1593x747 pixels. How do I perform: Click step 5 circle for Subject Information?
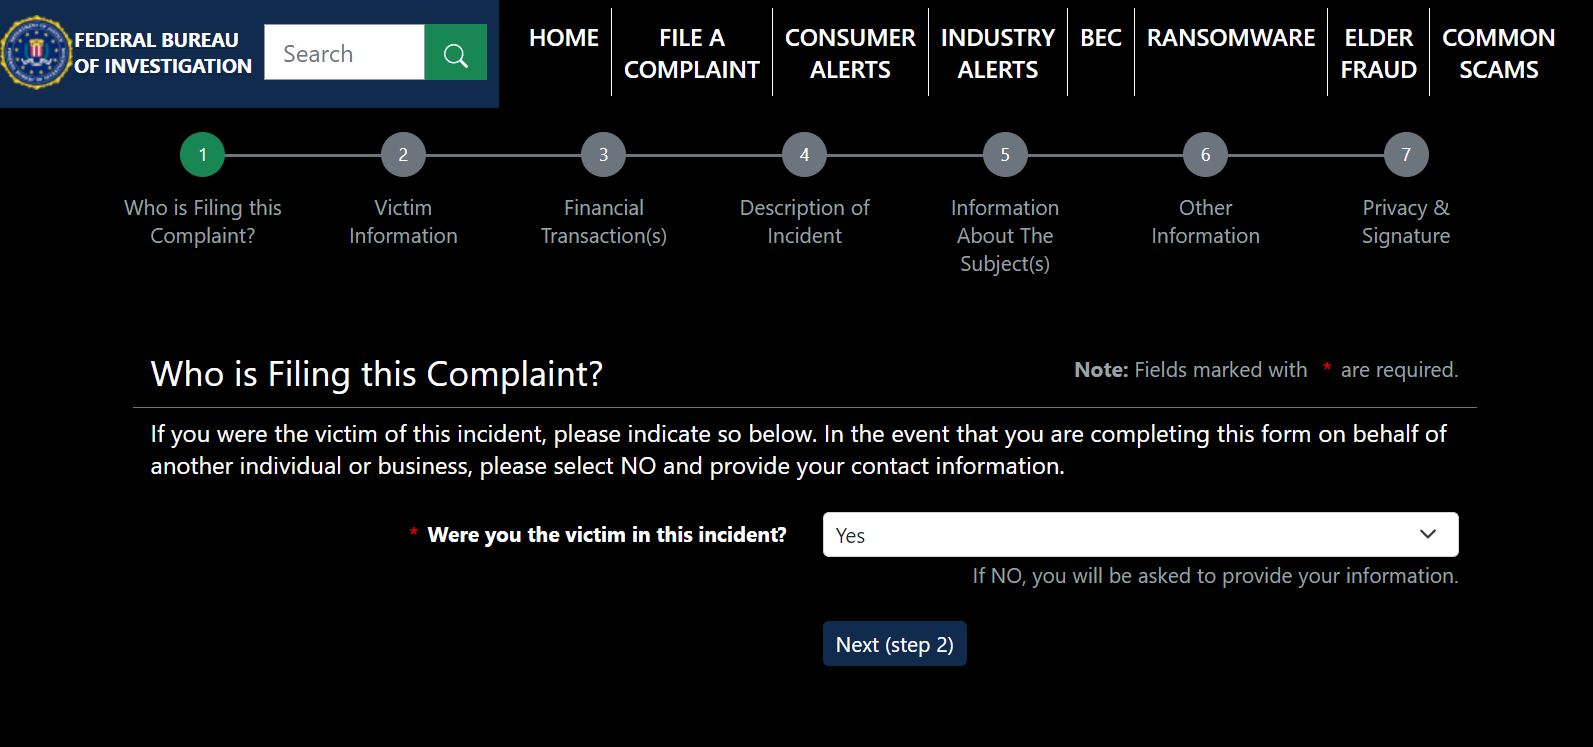pyautogui.click(x=1004, y=154)
